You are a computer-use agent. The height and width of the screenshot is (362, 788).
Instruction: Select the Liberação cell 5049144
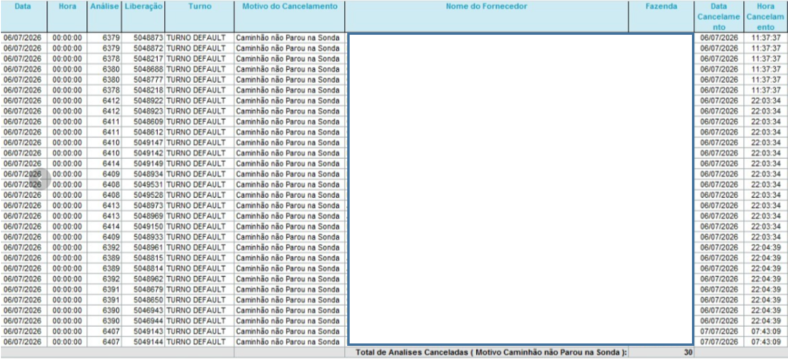coord(143,342)
